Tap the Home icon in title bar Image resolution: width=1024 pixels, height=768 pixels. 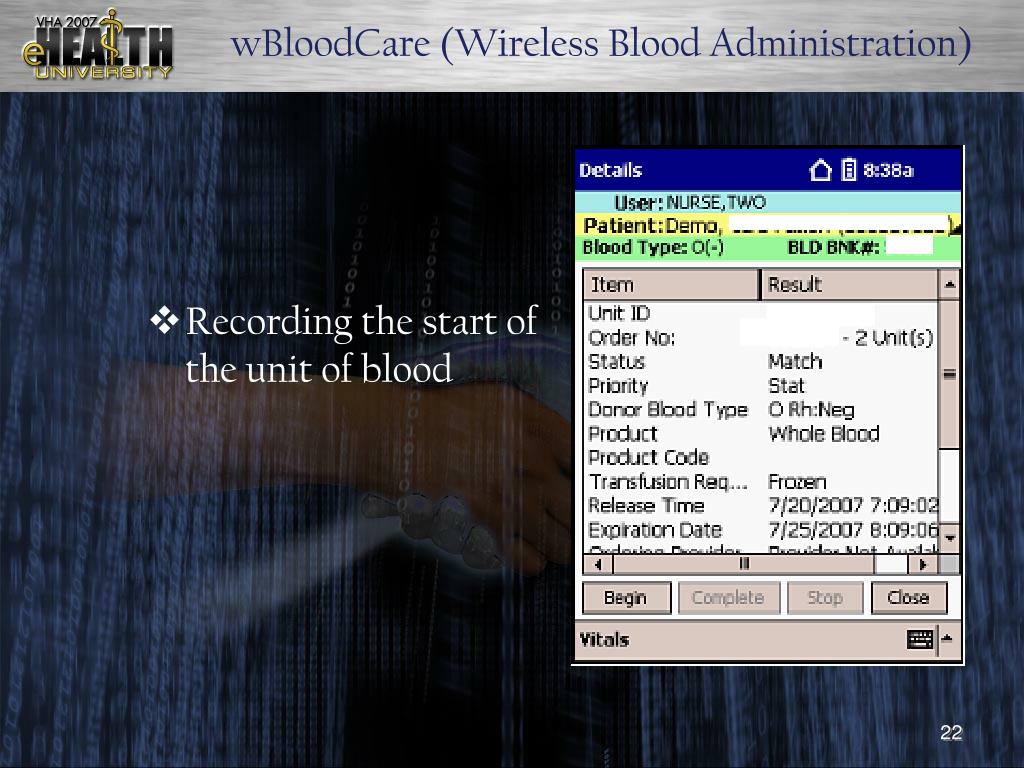(820, 170)
